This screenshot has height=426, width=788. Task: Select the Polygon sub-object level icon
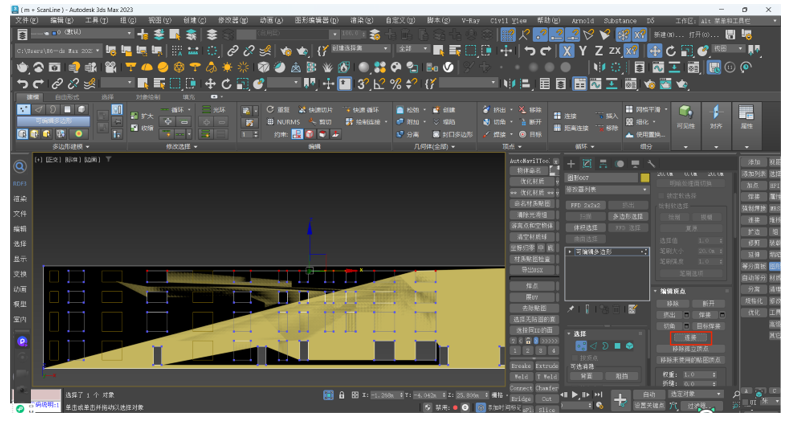click(617, 346)
